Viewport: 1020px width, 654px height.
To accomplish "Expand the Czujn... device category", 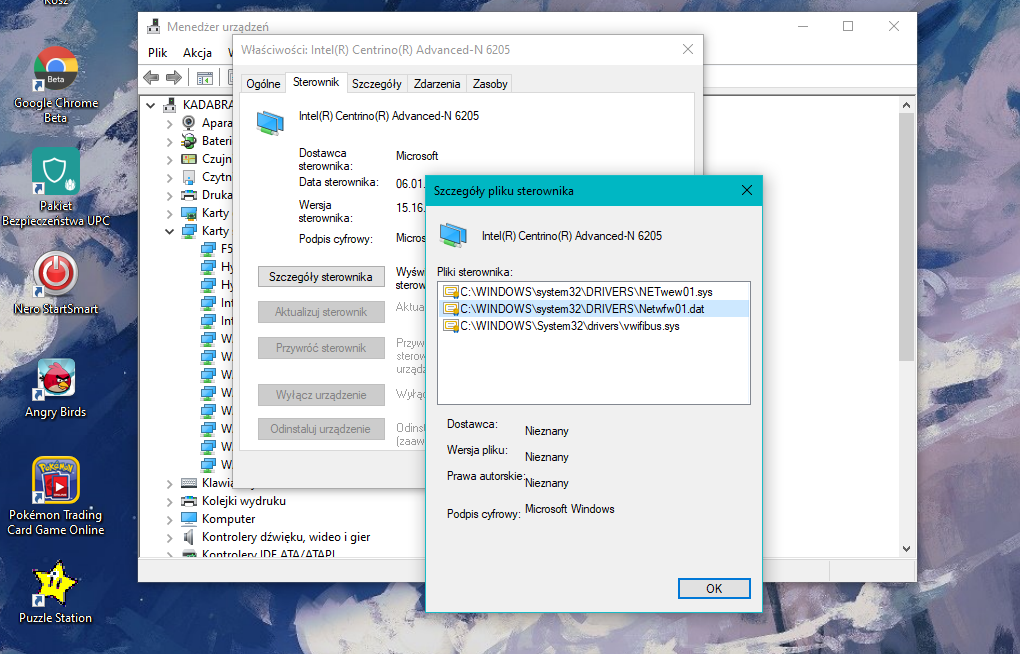I will click(x=169, y=159).
